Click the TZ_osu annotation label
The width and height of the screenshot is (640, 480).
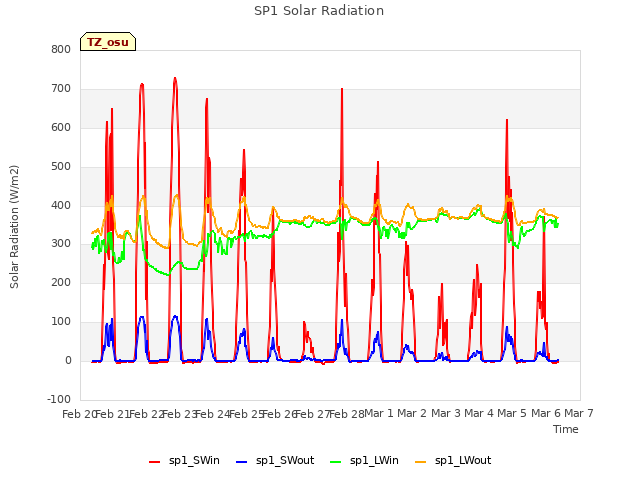pos(108,42)
